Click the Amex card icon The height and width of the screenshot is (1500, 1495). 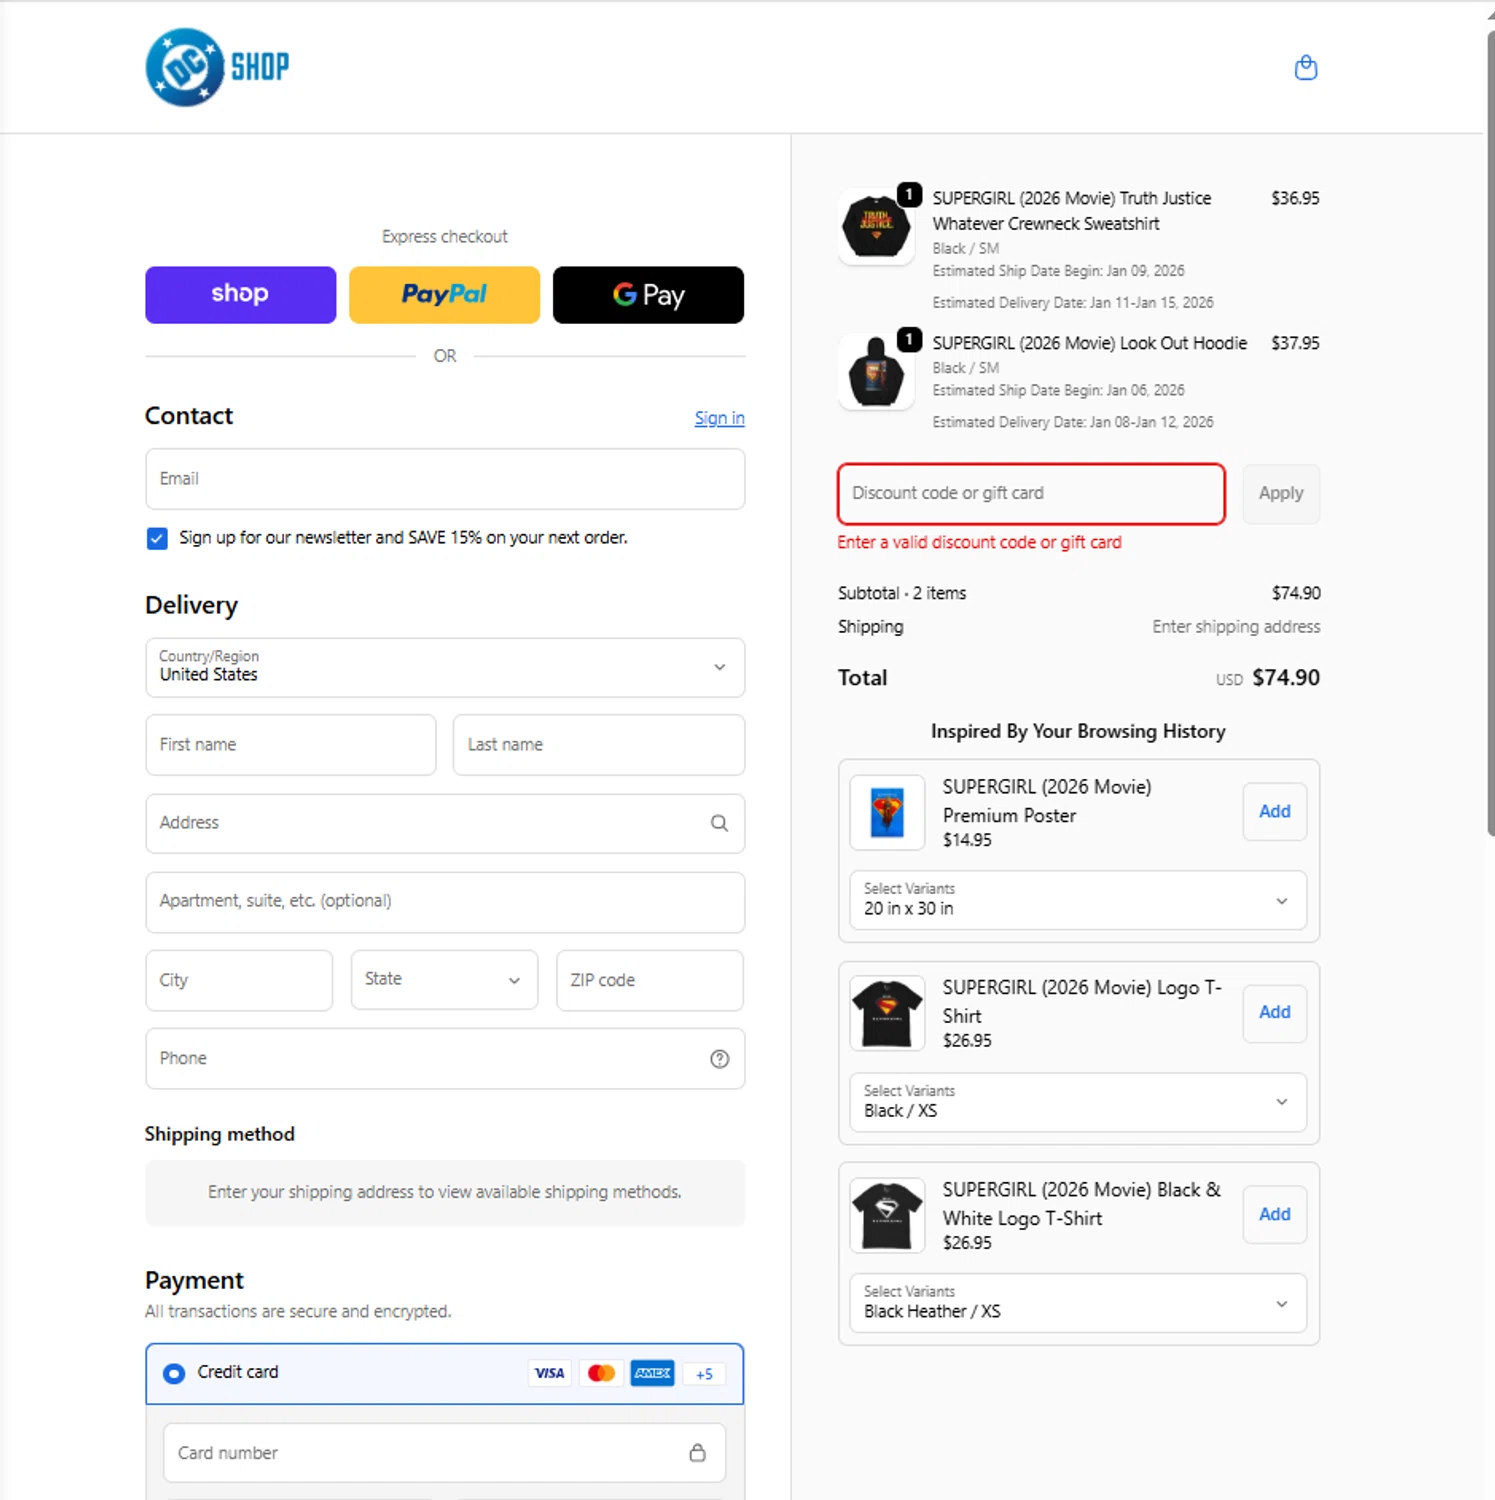pyautogui.click(x=653, y=1373)
